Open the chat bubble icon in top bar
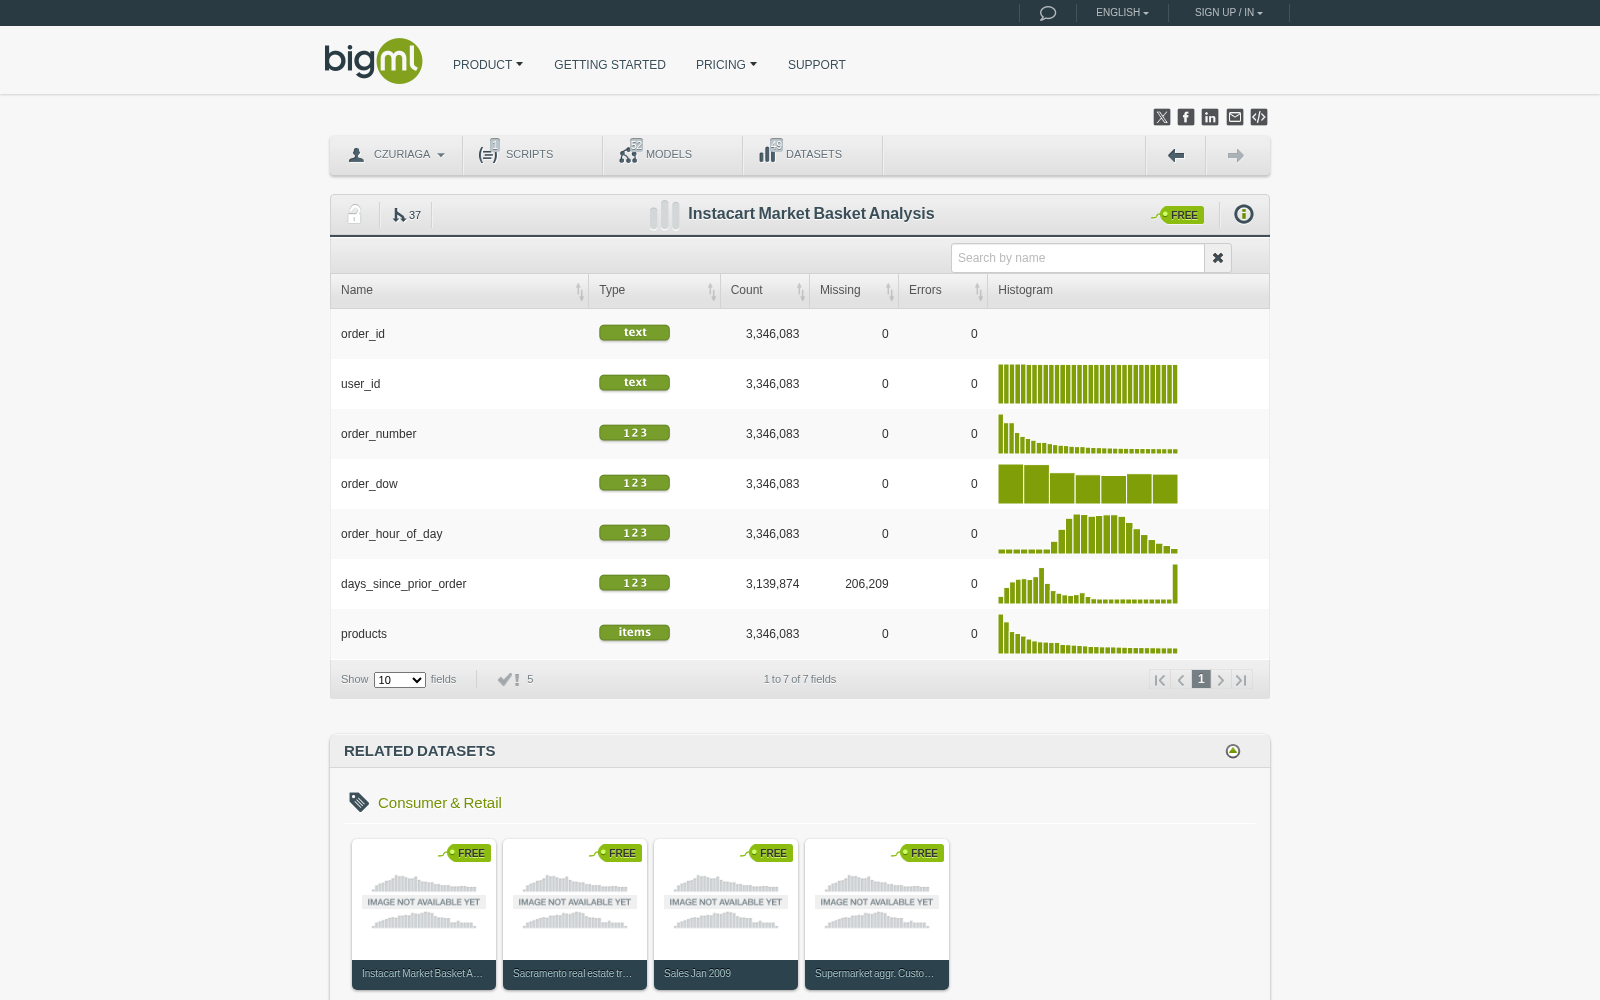 1047,13
